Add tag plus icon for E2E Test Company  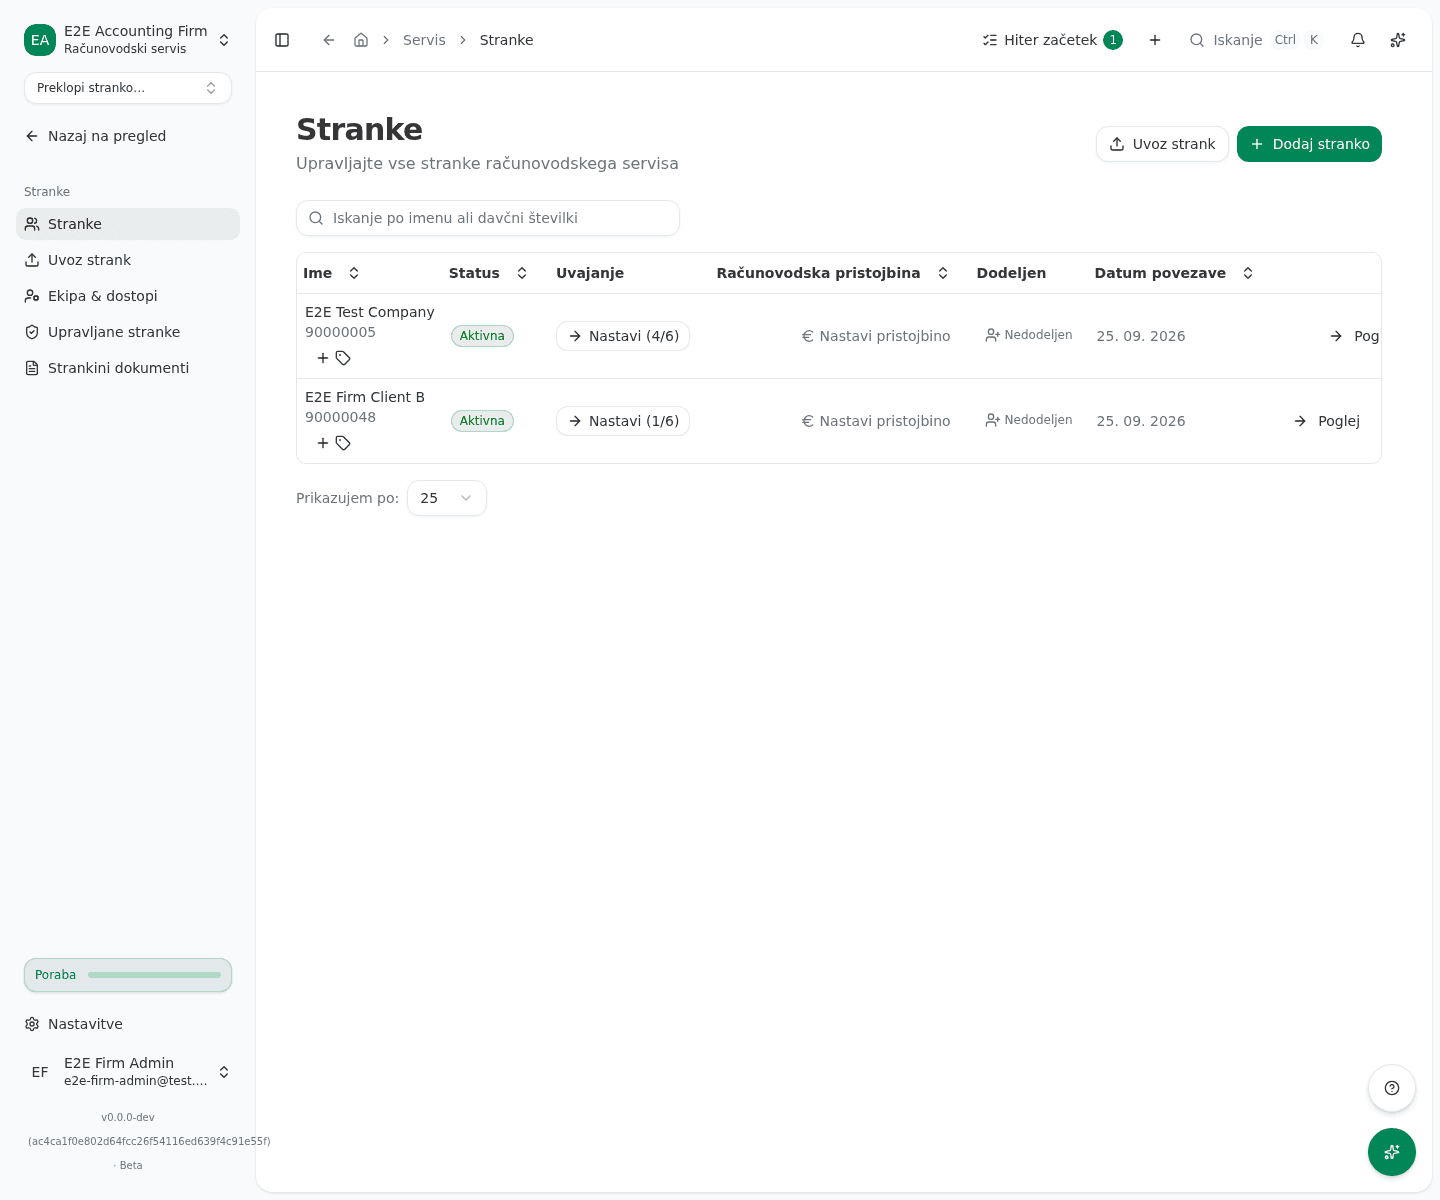coord(323,358)
